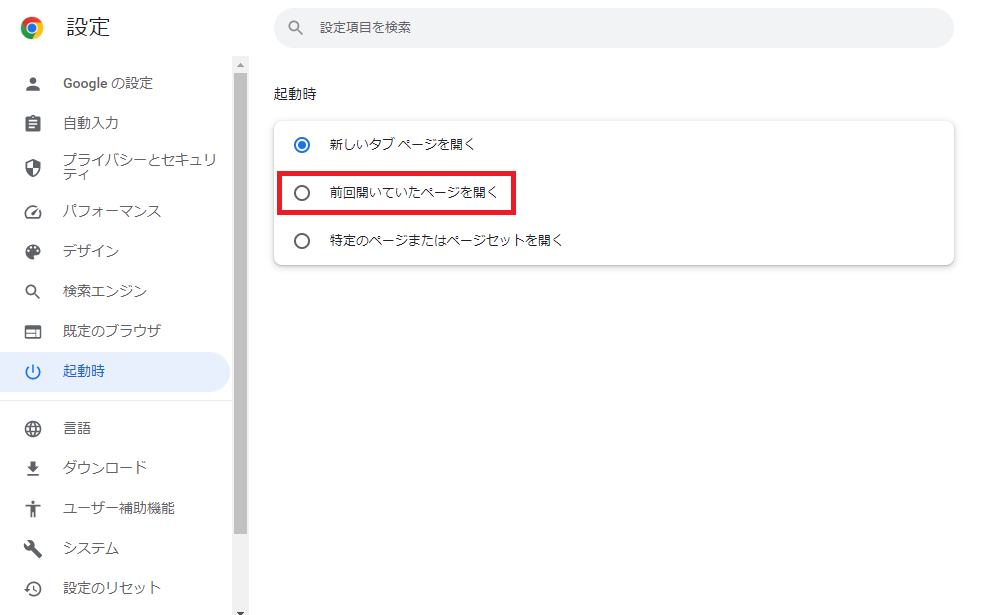This screenshot has height=615, width=997.
Task: Click the sidebar scrollbar down arrow
Action: (x=240, y=609)
